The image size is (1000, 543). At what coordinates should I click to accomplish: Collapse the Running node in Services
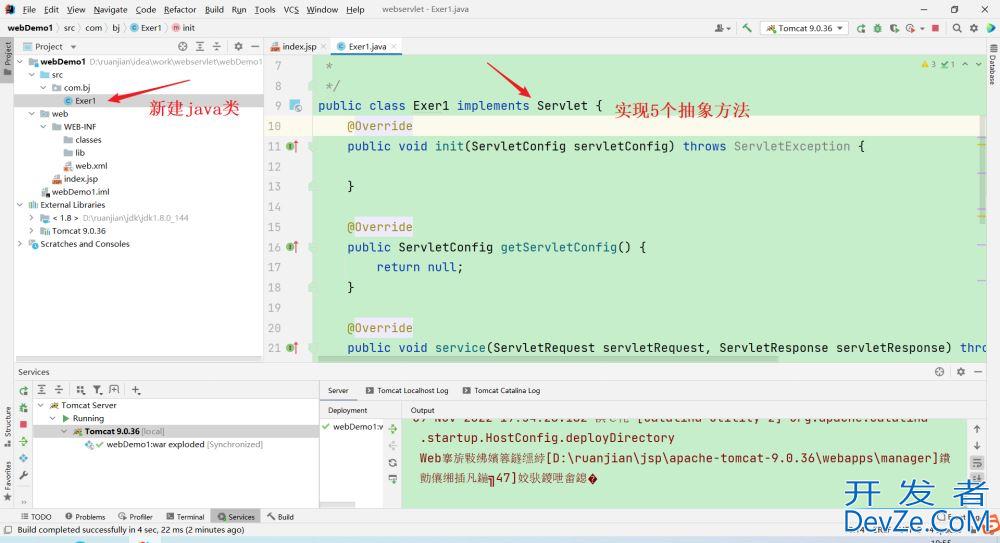click(52, 419)
